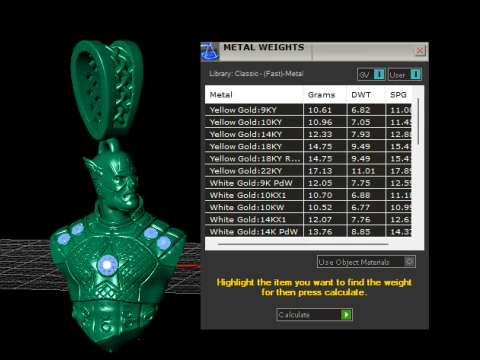Screen dimensions: 480x360
Task: Click the 10.96 grams value
Action: coord(320,122)
